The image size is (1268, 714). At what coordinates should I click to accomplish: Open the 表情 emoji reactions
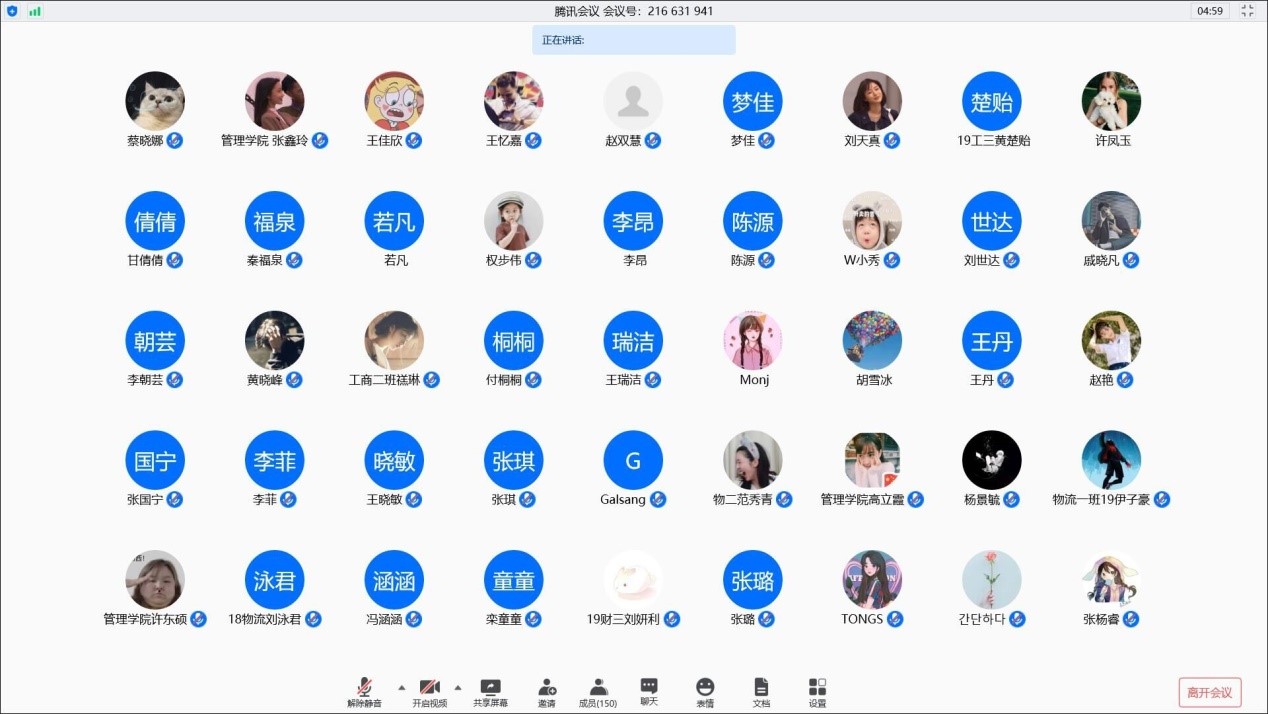705,691
